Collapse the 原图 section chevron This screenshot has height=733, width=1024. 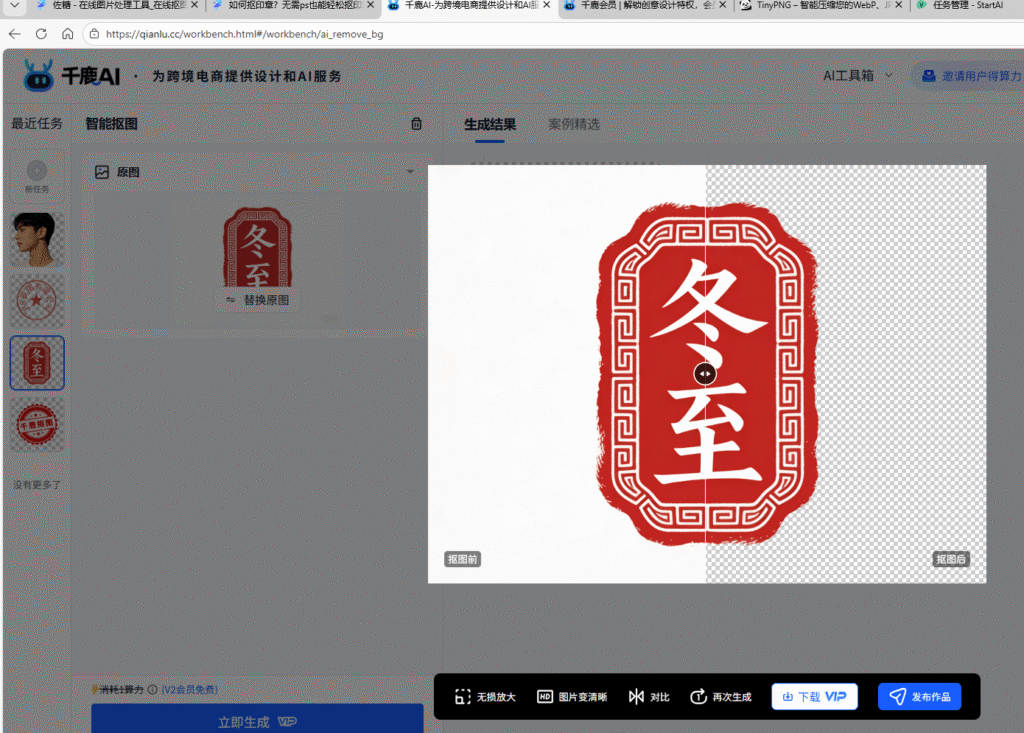coord(410,171)
